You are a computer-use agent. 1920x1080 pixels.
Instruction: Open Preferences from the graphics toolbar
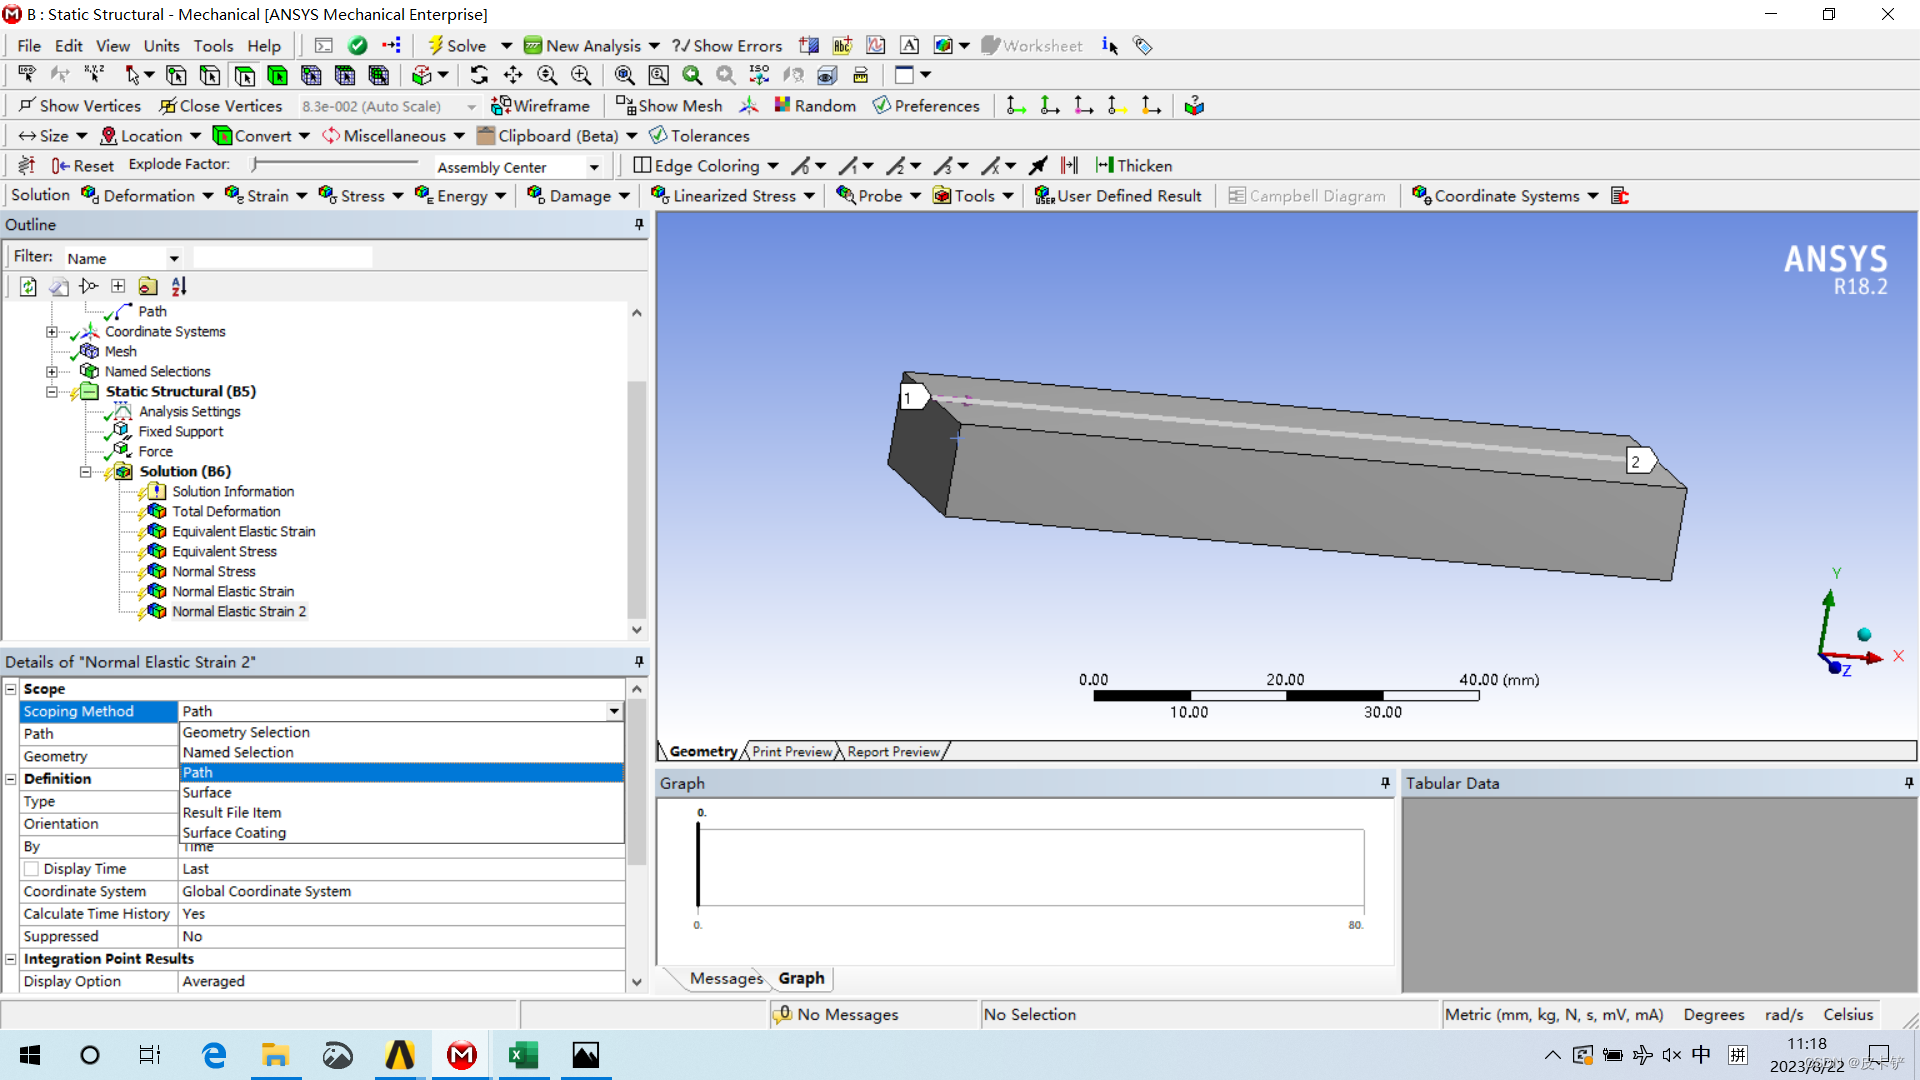[926, 105]
